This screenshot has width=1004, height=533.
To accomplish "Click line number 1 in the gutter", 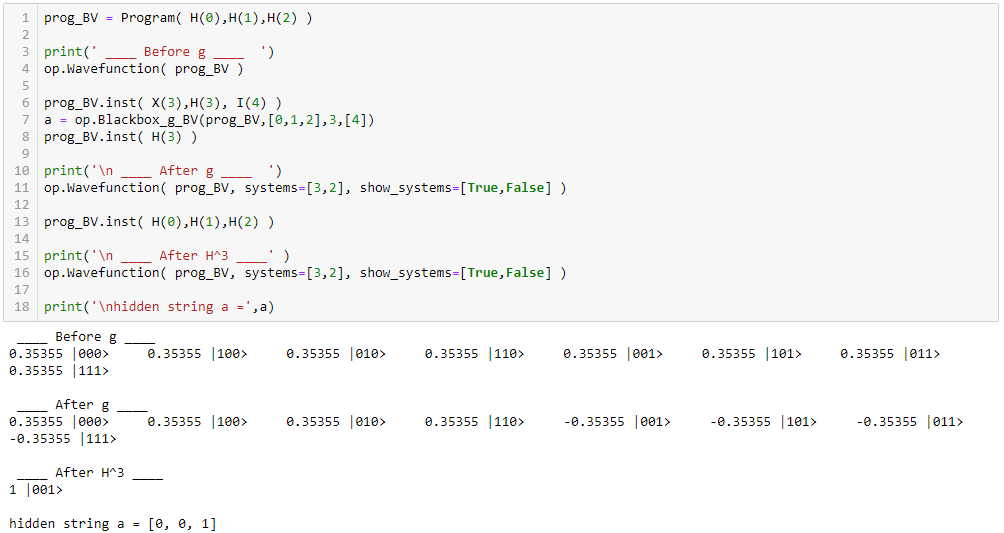I will [x=24, y=18].
